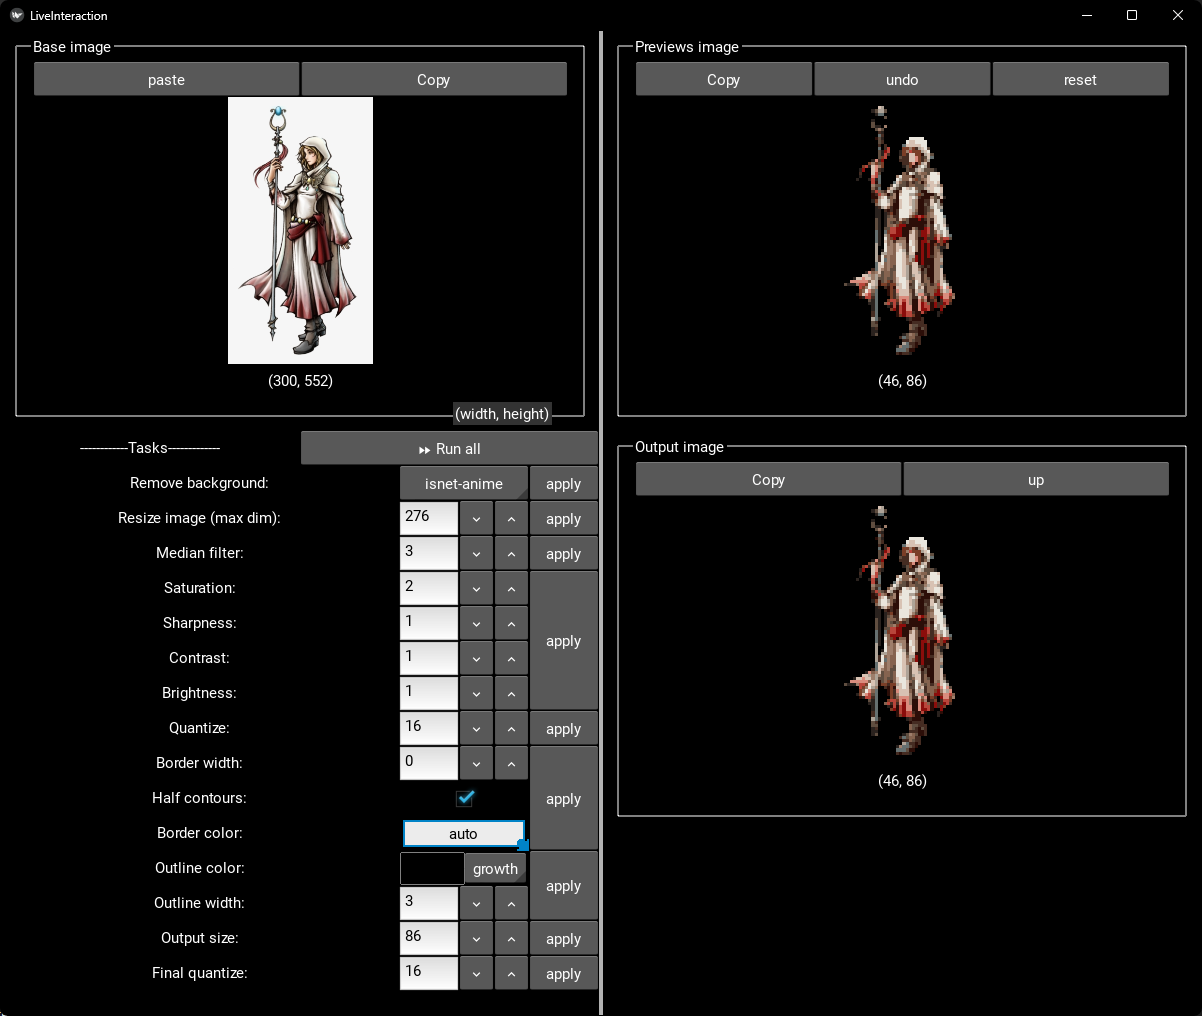Reset the Previews image

(x=1080, y=80)
